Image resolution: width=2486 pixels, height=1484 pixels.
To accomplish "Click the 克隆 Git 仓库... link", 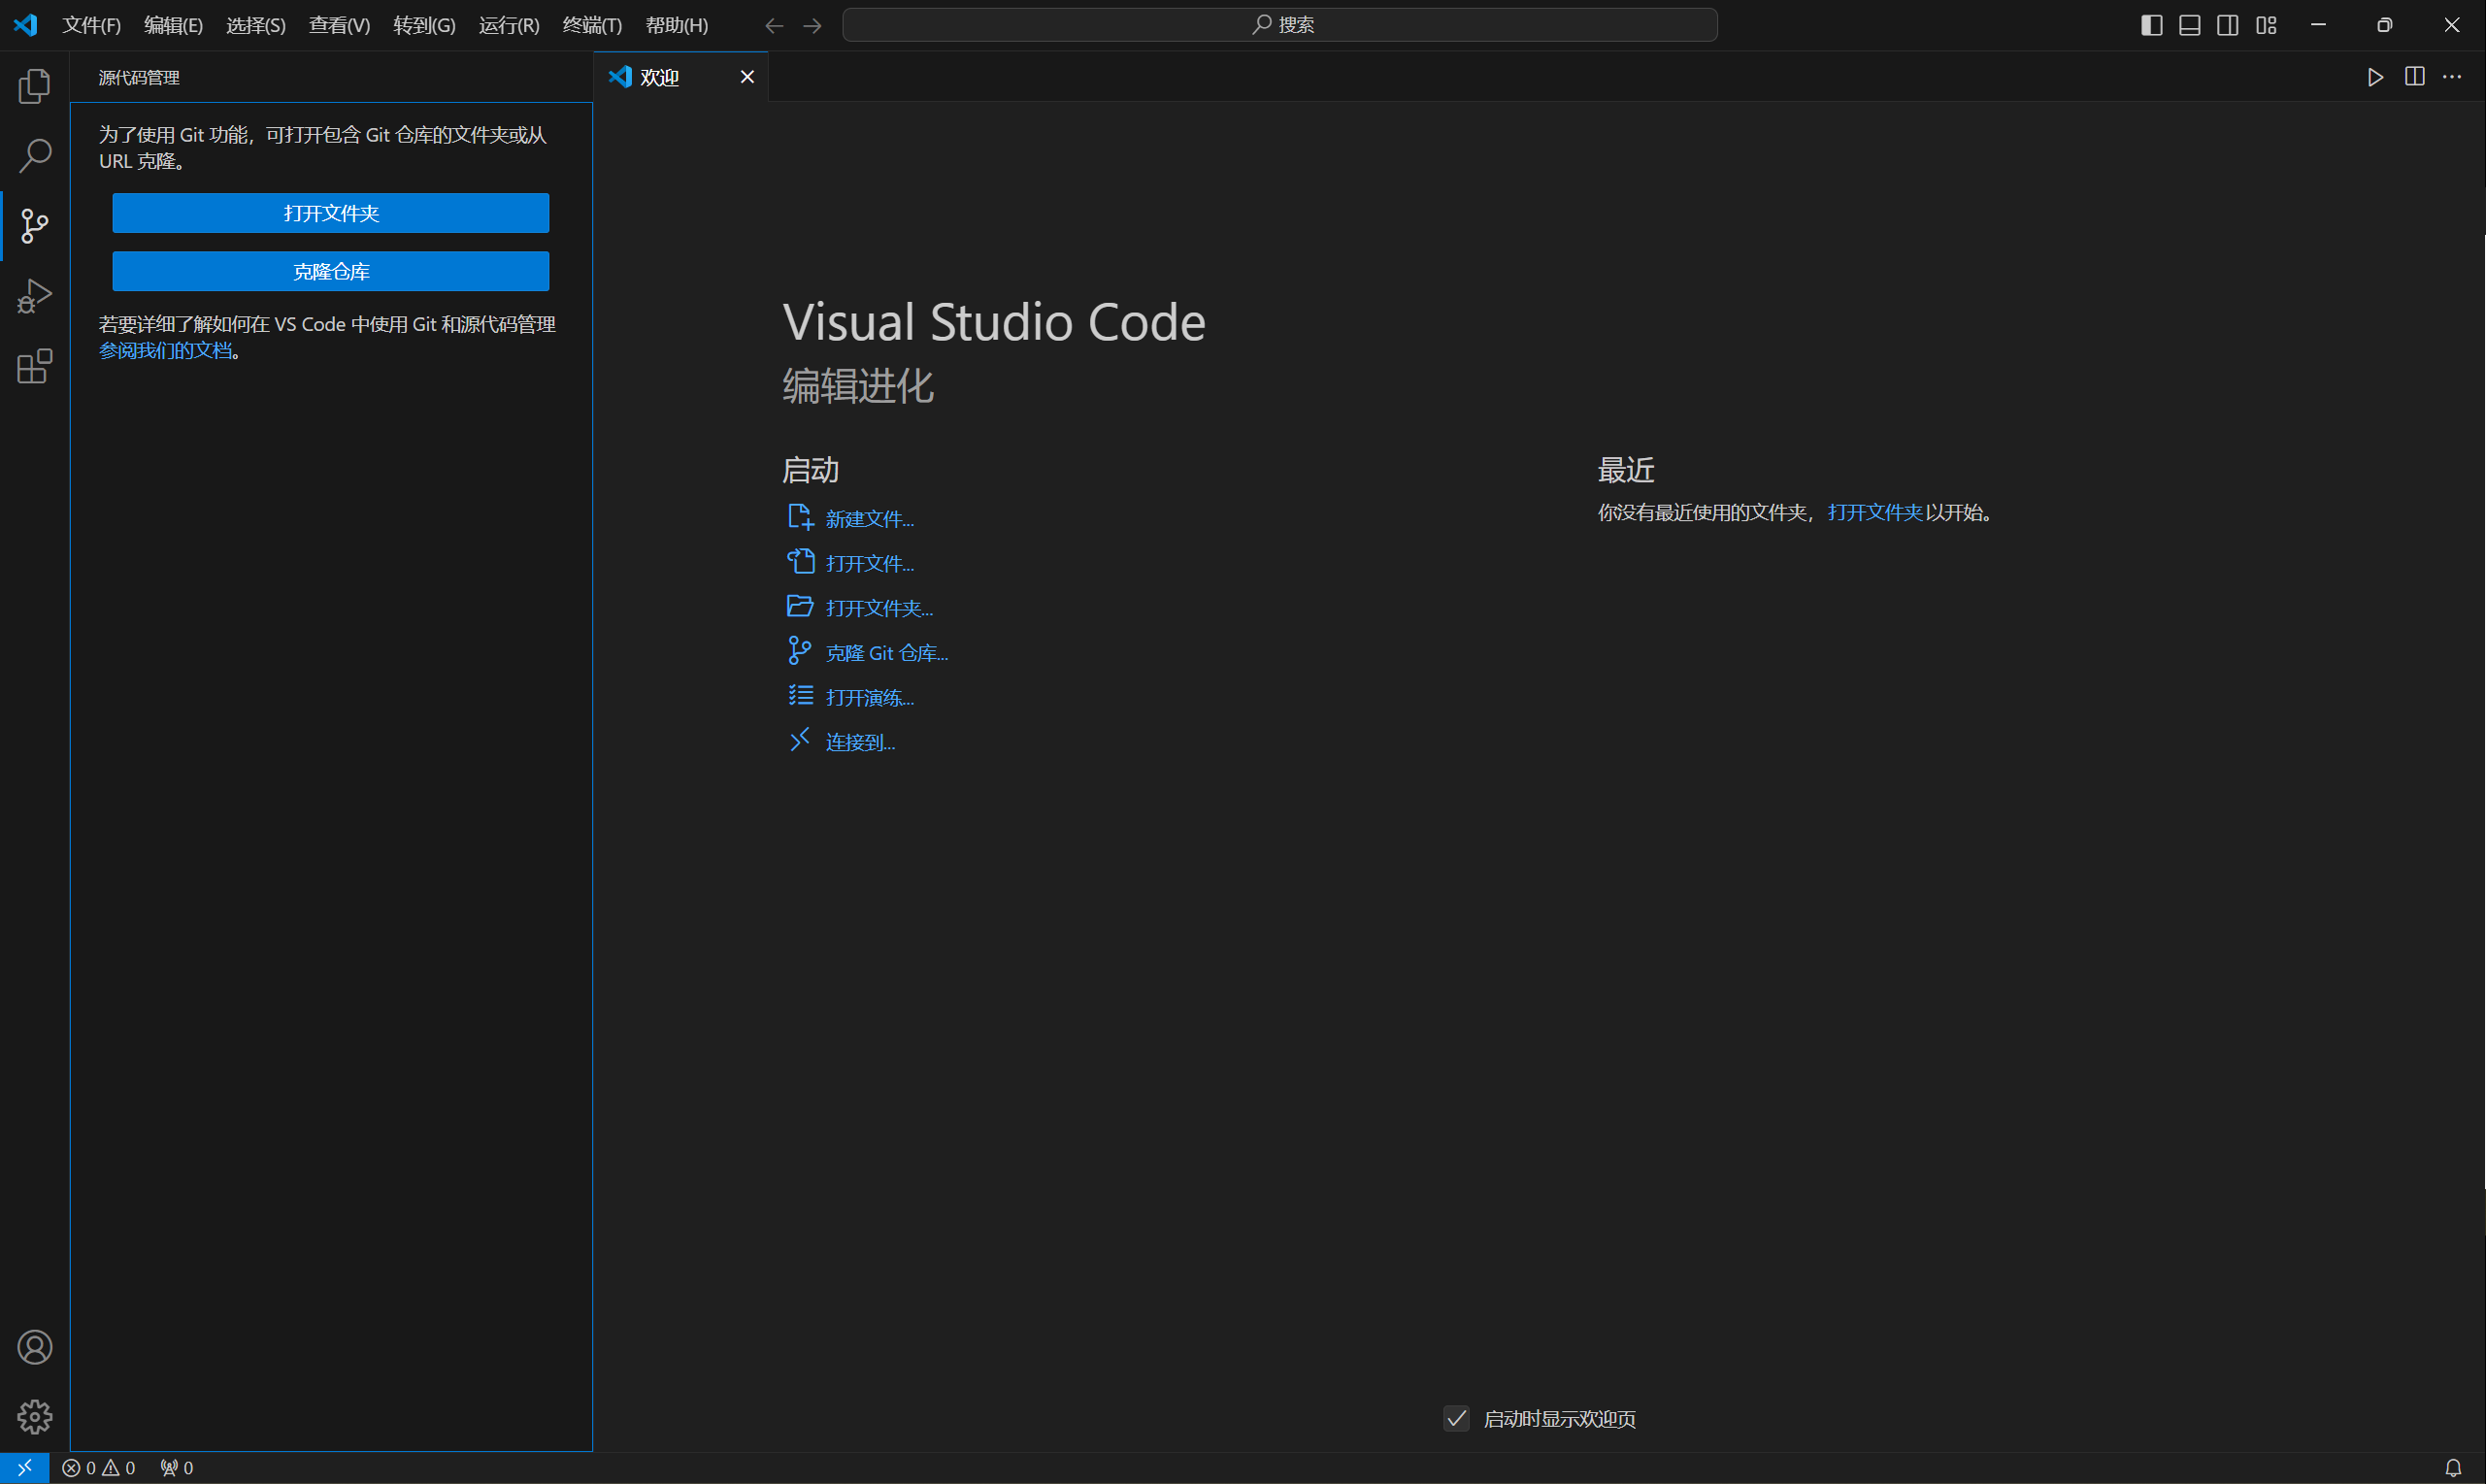I will tap(887, 652).
